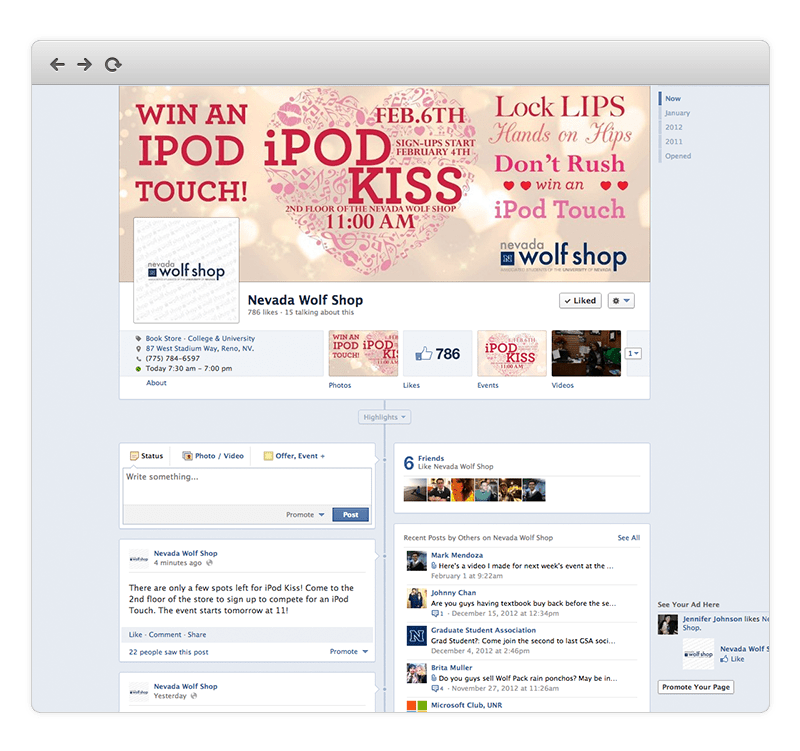Open Nevada Wolf Shop name on Yesterday post
Viewport: 800px width, 751px height.
click(186, 686)
